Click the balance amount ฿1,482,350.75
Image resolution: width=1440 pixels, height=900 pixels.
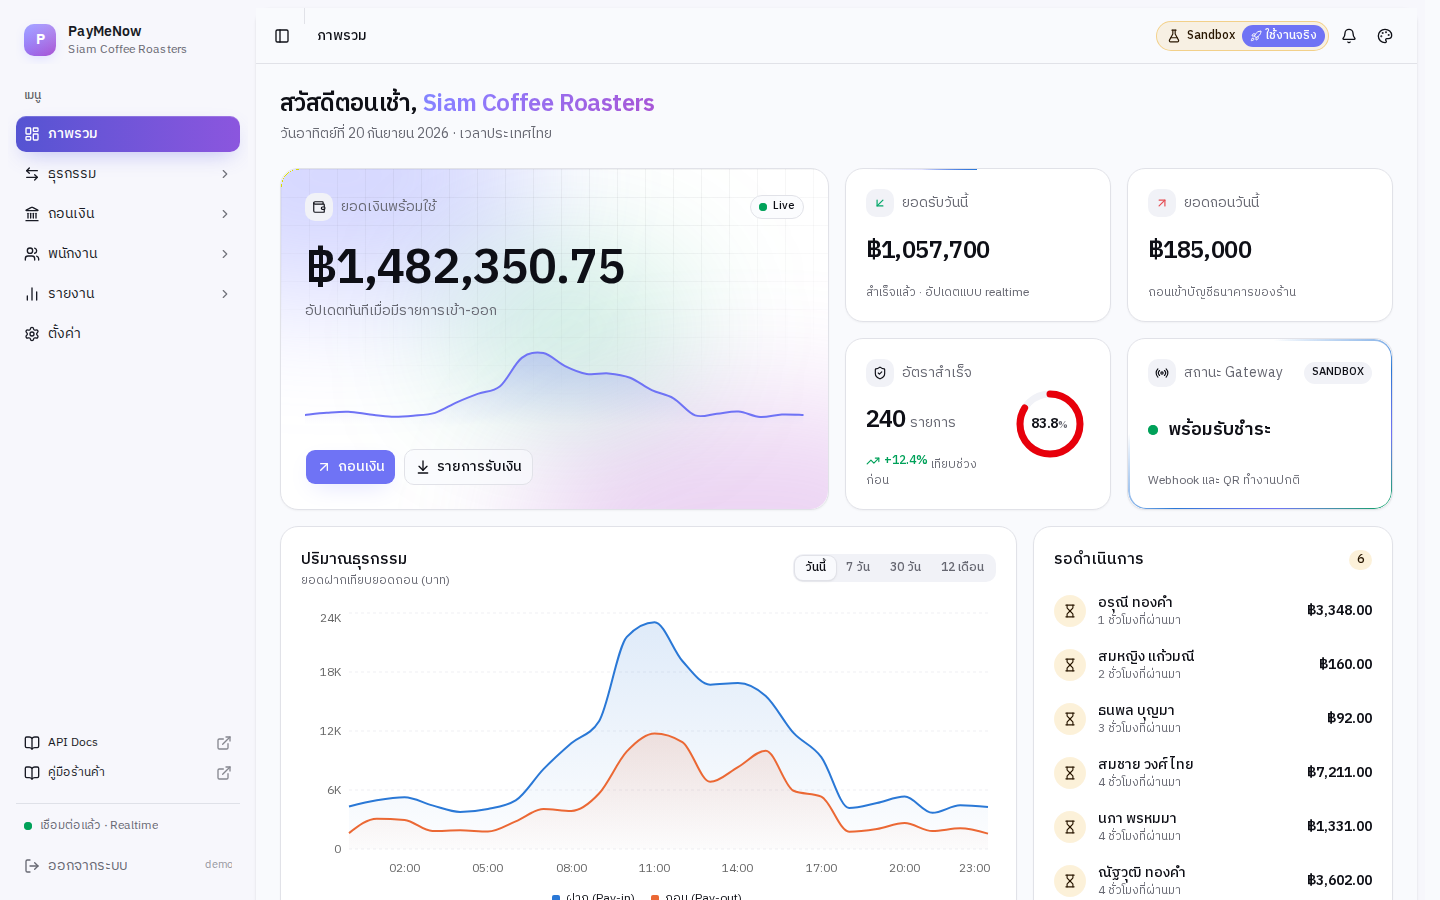(465, 267)
